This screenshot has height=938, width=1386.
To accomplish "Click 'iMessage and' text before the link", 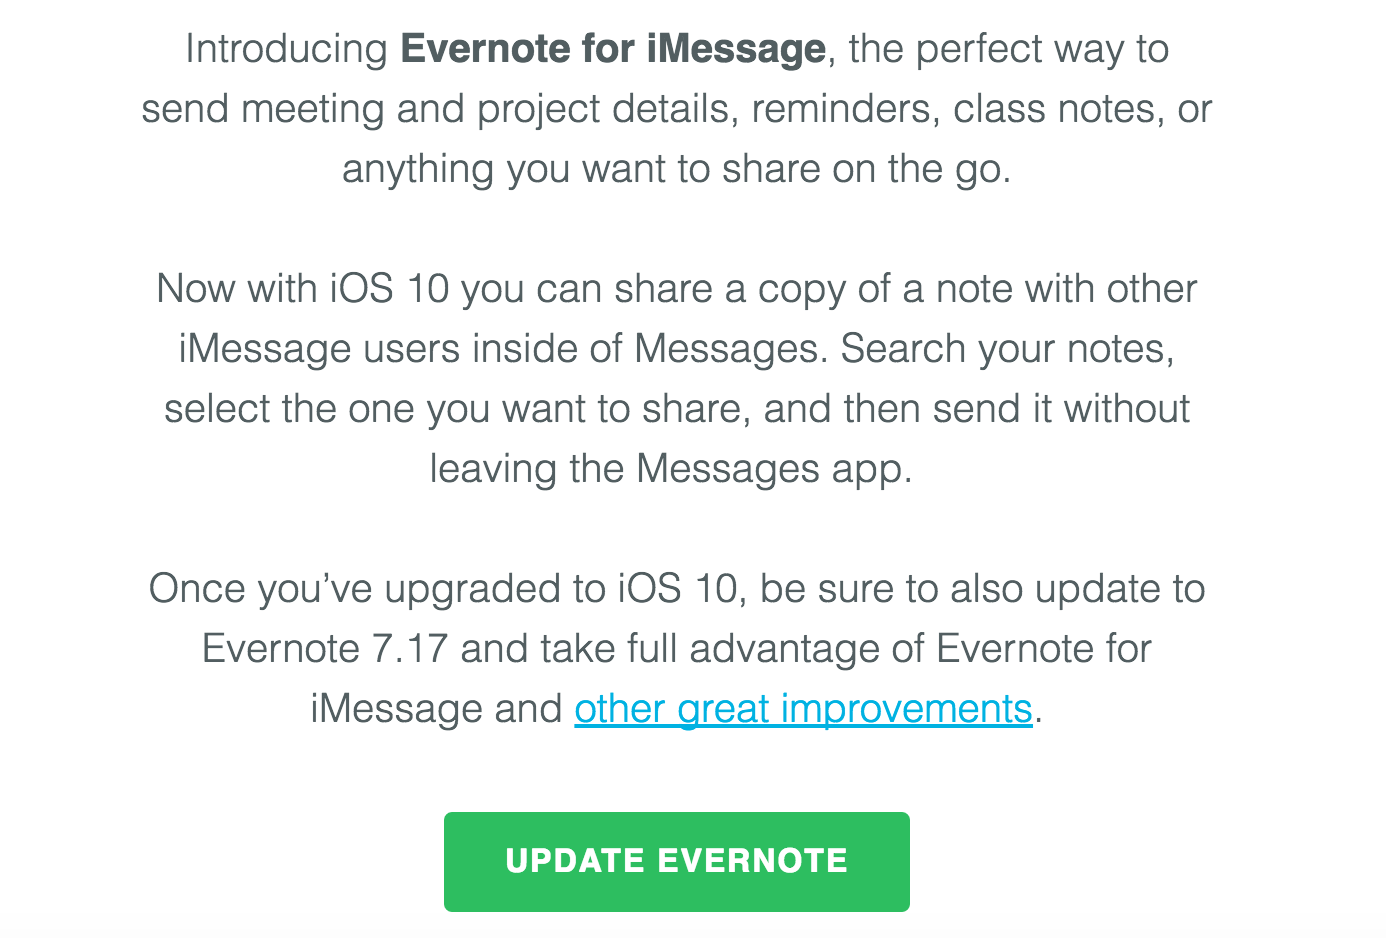I will (x=436, y=709).
